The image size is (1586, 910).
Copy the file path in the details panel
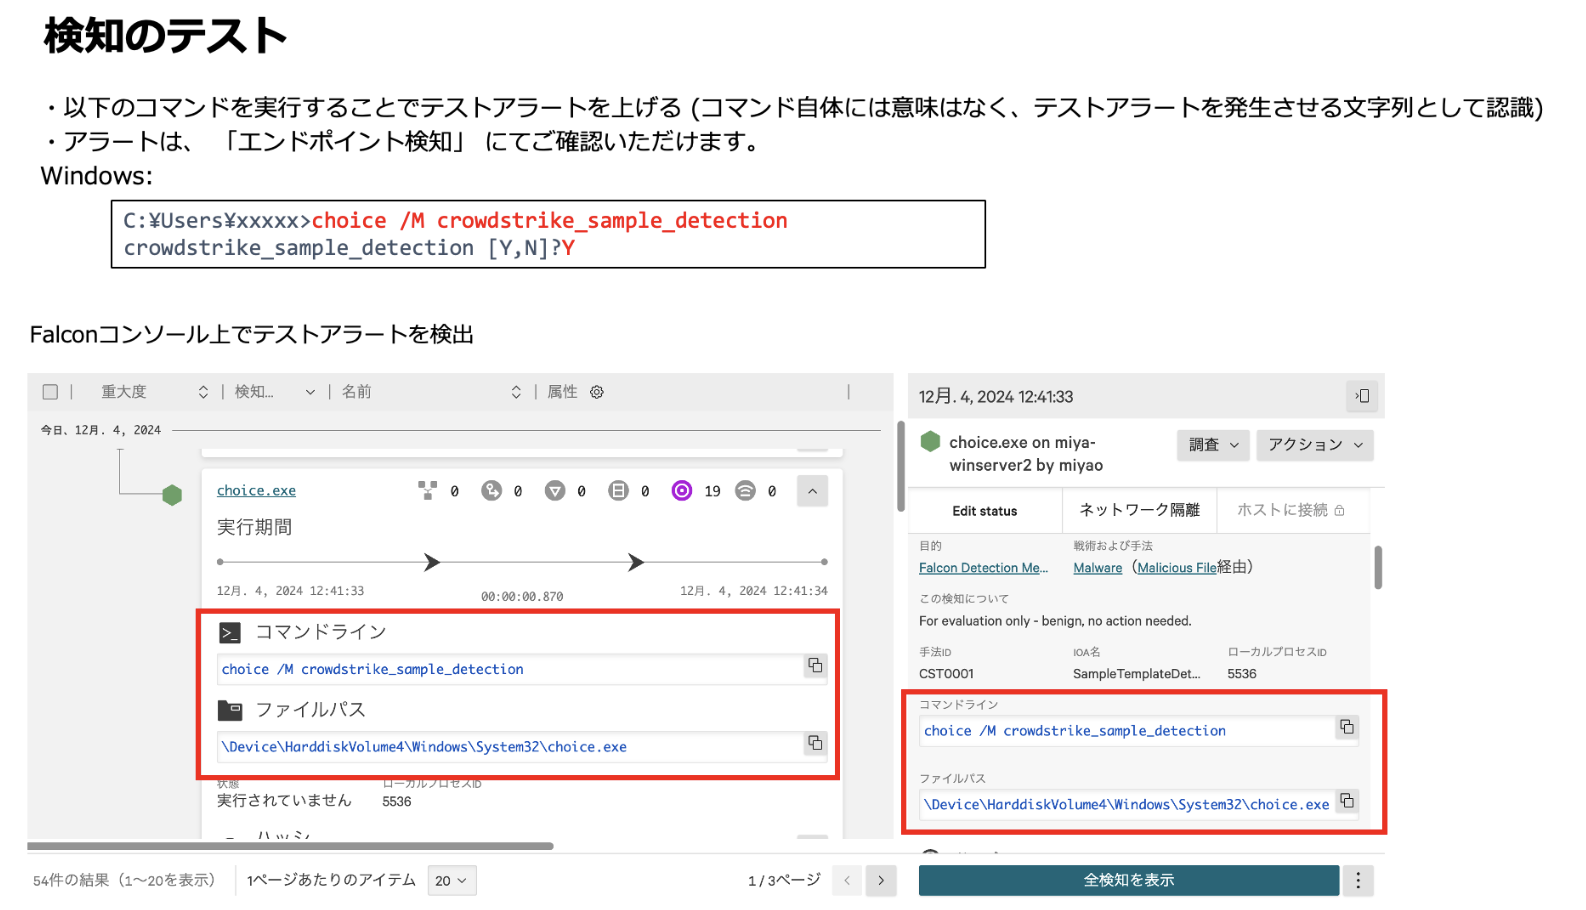coord(1347,801)
